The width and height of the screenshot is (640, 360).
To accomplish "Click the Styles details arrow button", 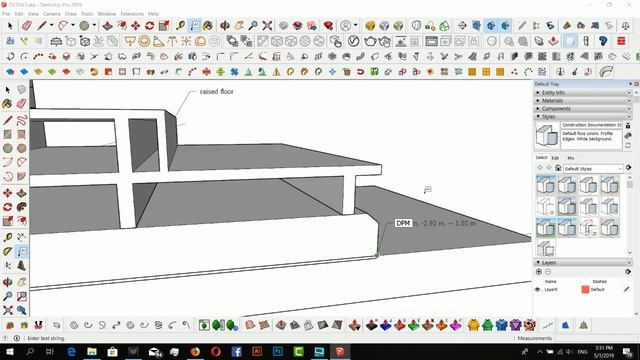I will [x=628, y=167].
